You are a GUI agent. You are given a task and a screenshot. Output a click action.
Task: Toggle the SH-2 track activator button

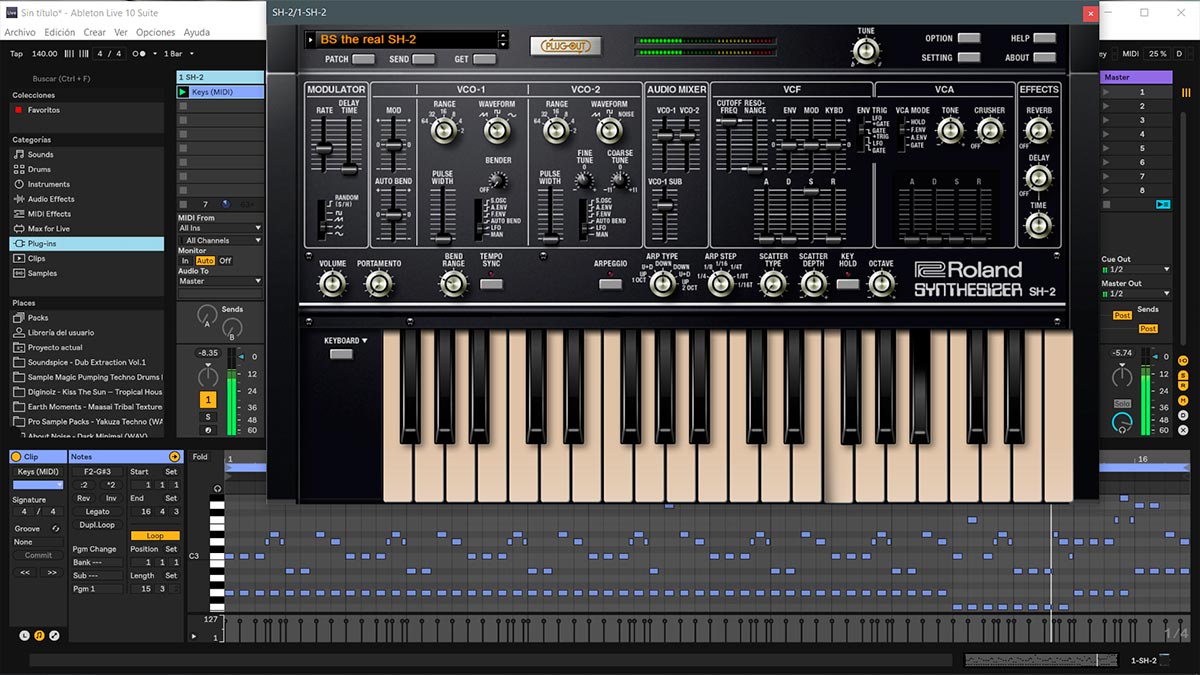208,400
